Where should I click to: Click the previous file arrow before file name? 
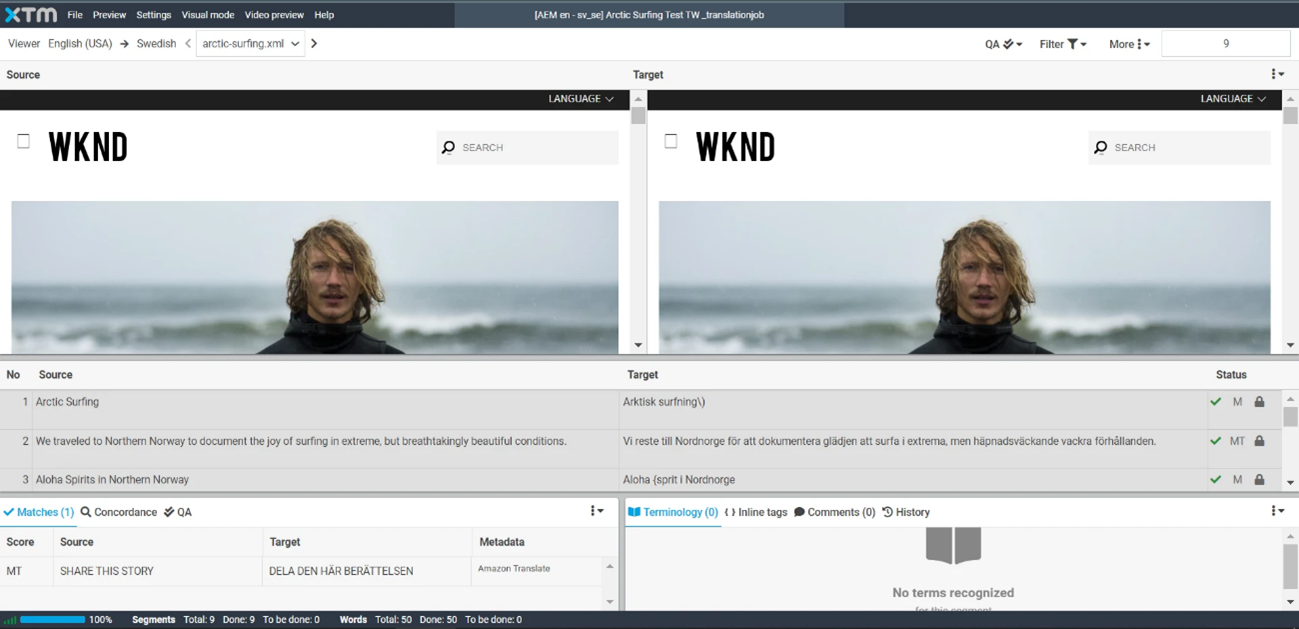(x=188, y=44)
